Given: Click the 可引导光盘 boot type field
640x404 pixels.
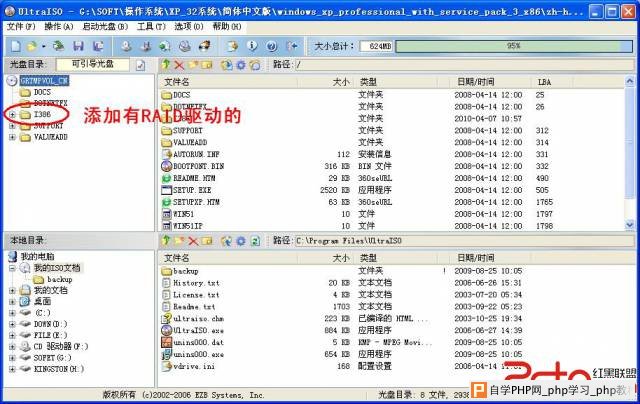Looking at the screenshot, I should (x=93, y=64).
